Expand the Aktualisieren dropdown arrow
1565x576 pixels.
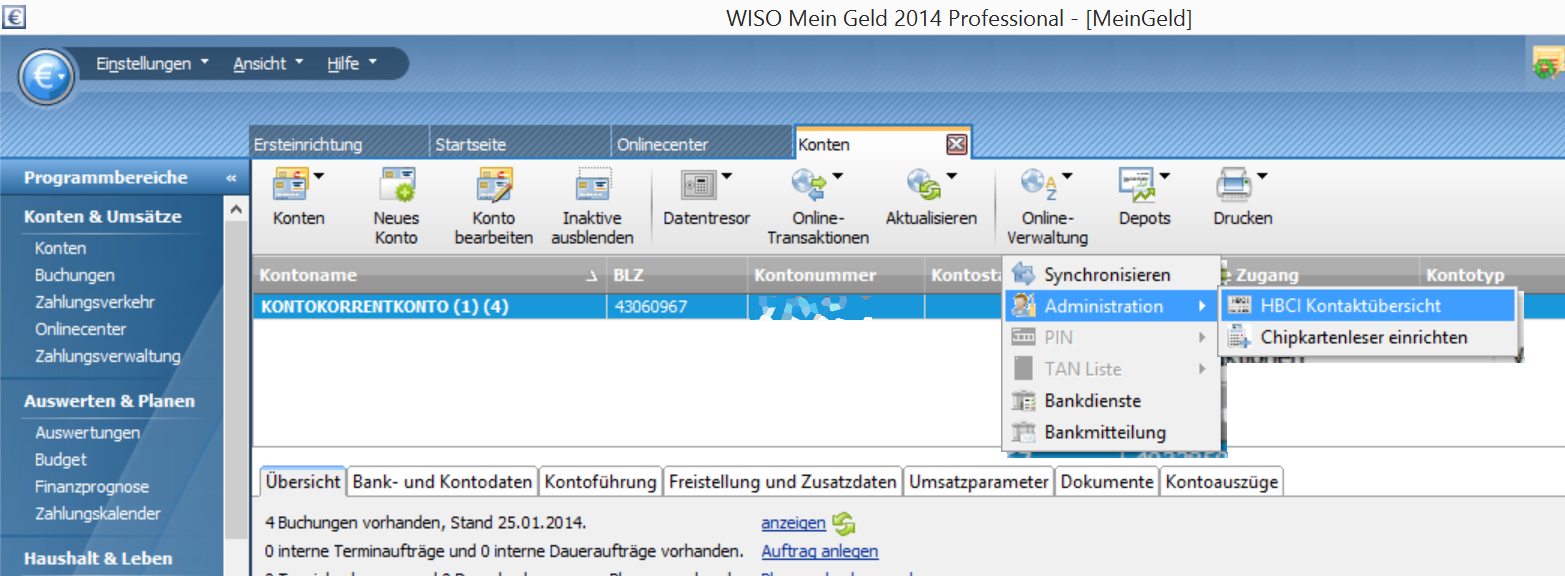[x=952, y=177]
